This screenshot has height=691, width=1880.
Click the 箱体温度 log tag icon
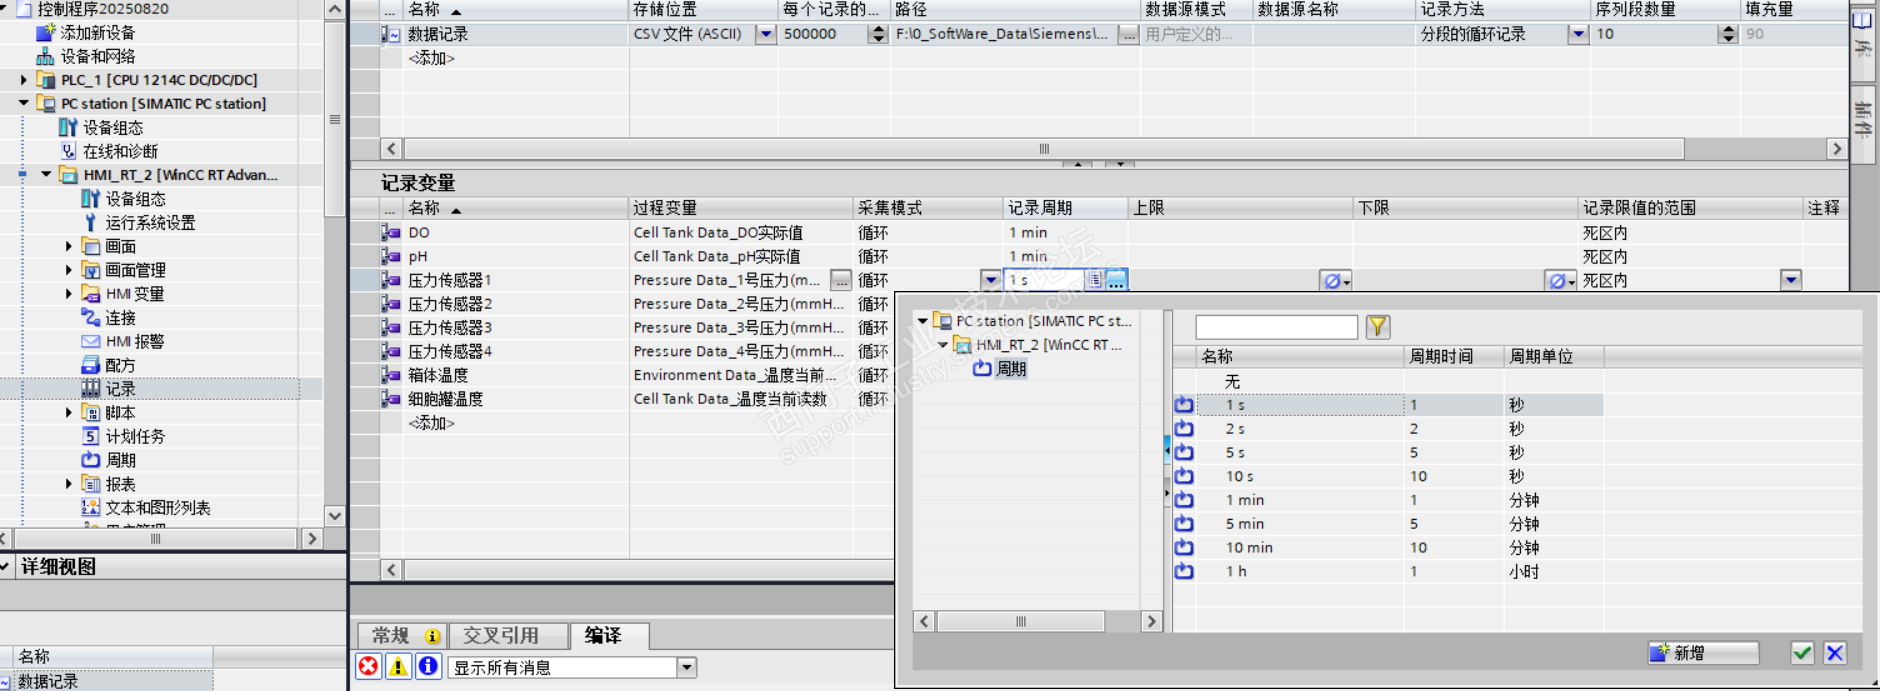point(391,376)
